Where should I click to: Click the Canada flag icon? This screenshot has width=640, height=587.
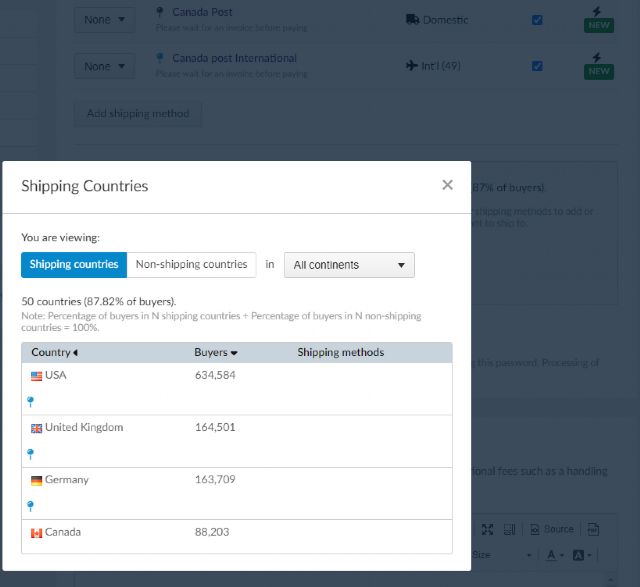tap(37, 533)
